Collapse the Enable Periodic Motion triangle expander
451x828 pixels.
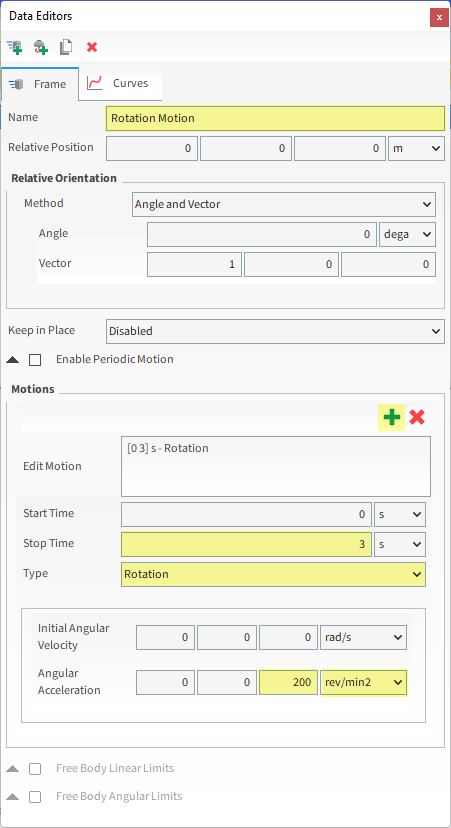tap(13, 360)
